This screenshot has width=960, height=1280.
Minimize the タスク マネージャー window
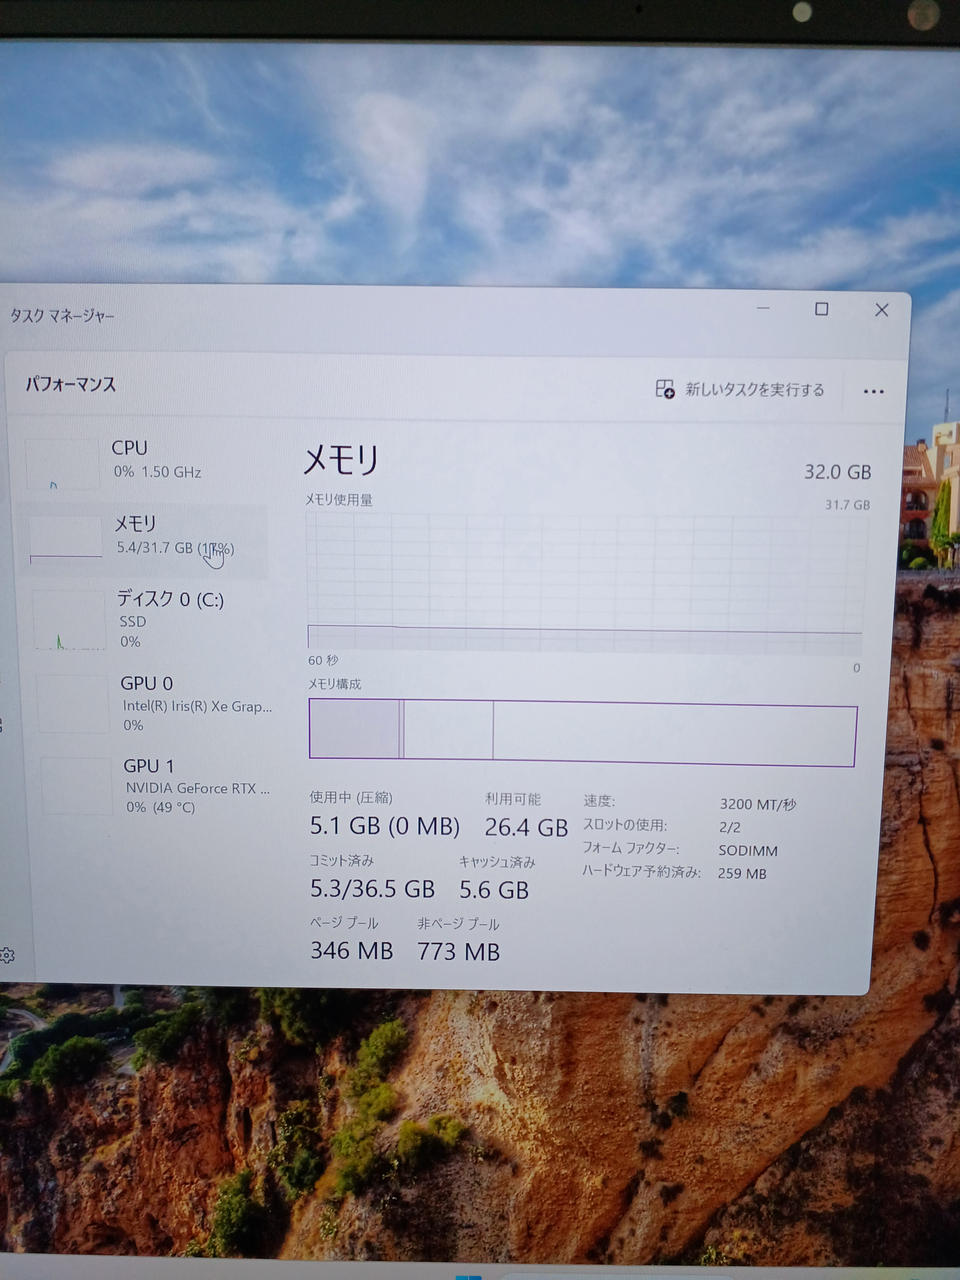click(763, 309)
